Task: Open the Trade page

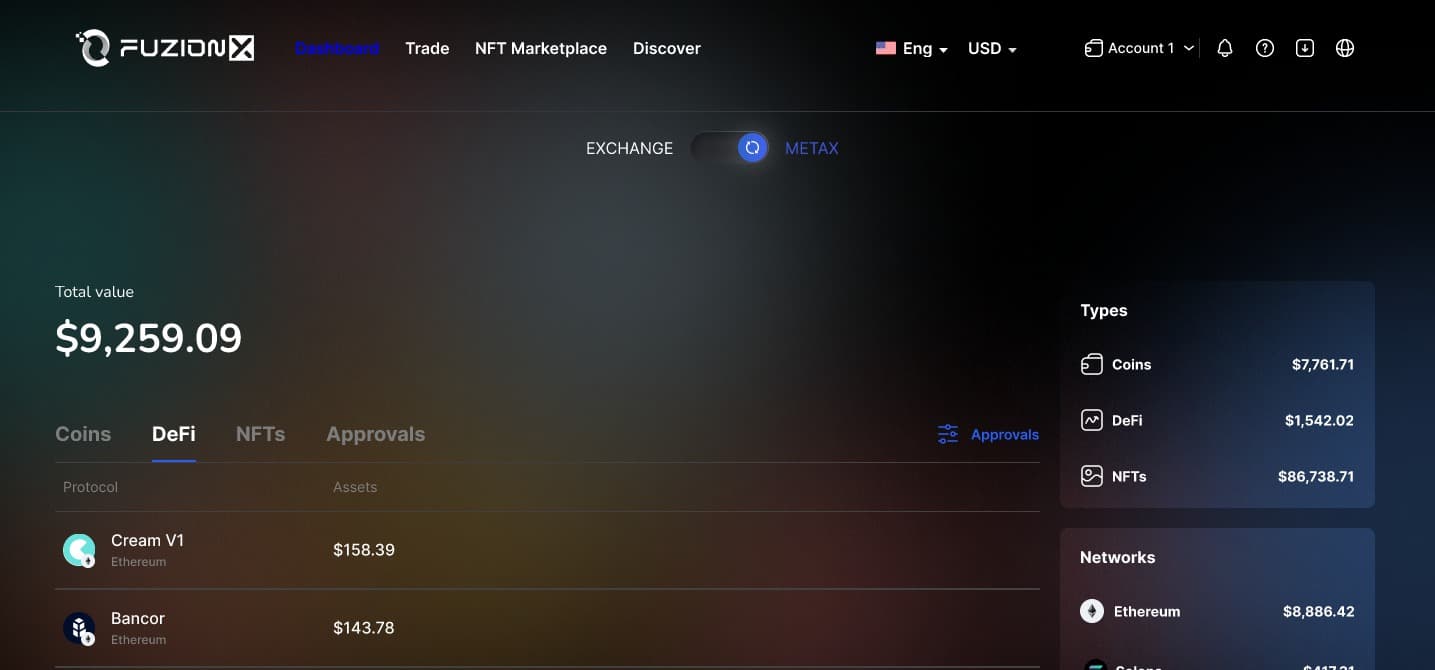Action: 427,48
